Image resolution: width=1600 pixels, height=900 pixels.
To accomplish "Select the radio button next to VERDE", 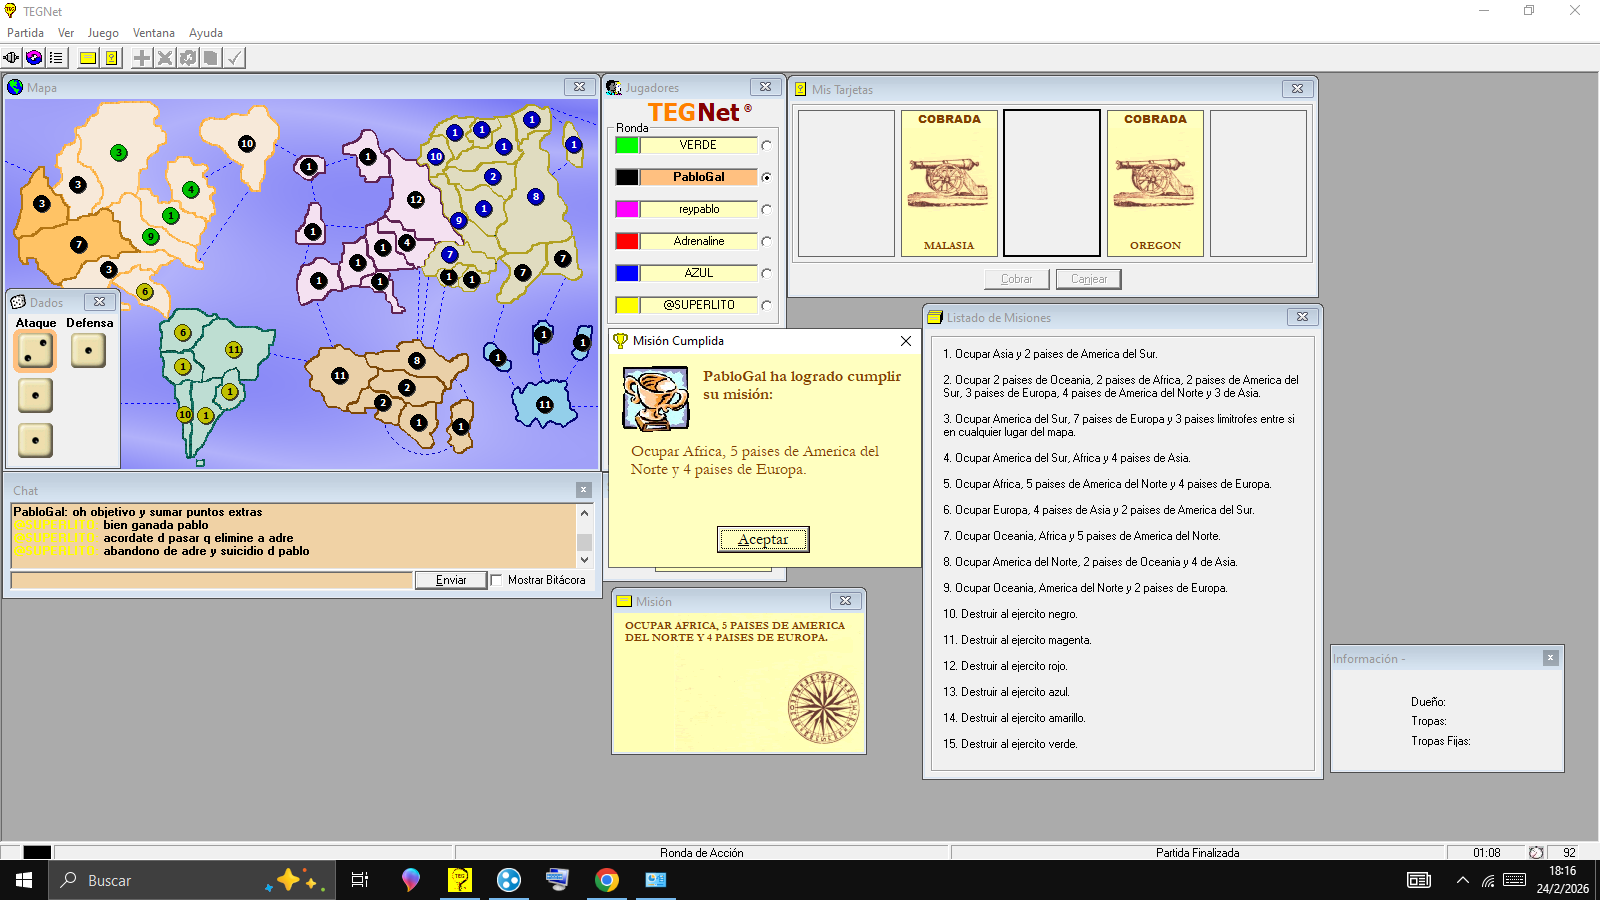I will (766, 145).
